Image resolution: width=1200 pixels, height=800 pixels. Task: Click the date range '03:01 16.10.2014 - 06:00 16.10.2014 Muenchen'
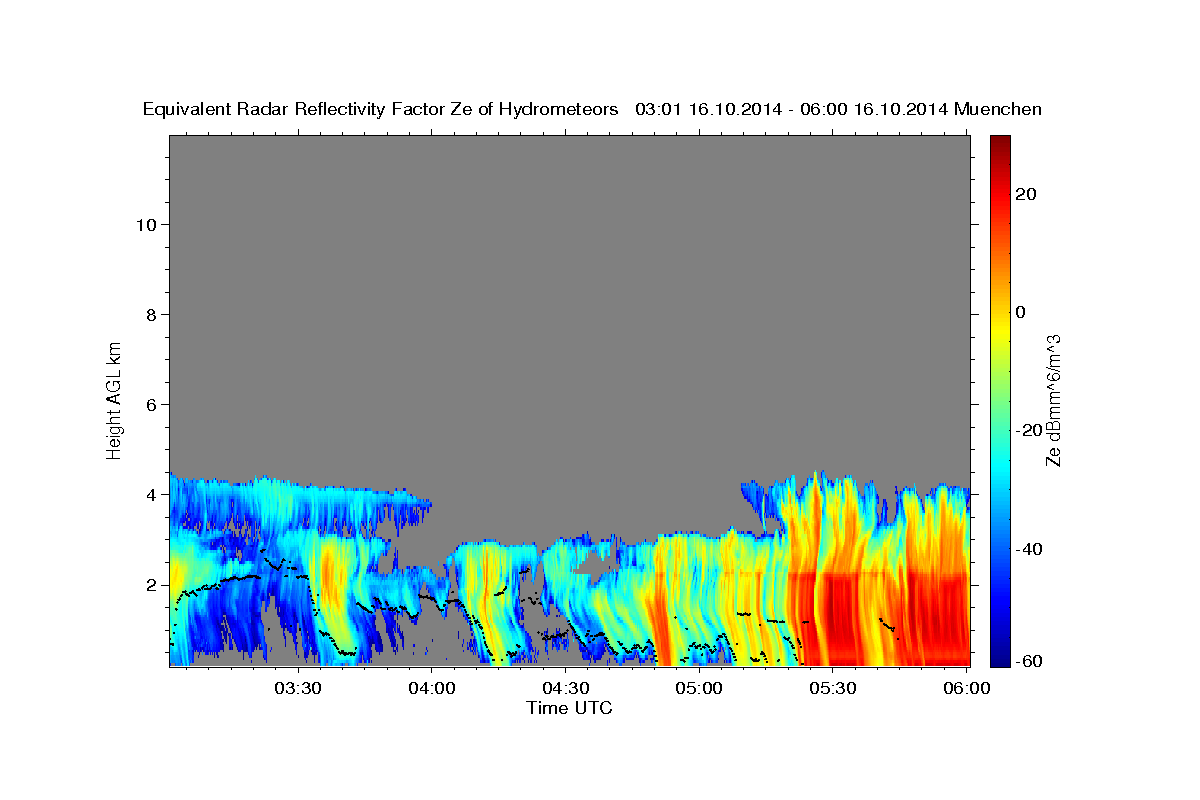pos(838,109)
